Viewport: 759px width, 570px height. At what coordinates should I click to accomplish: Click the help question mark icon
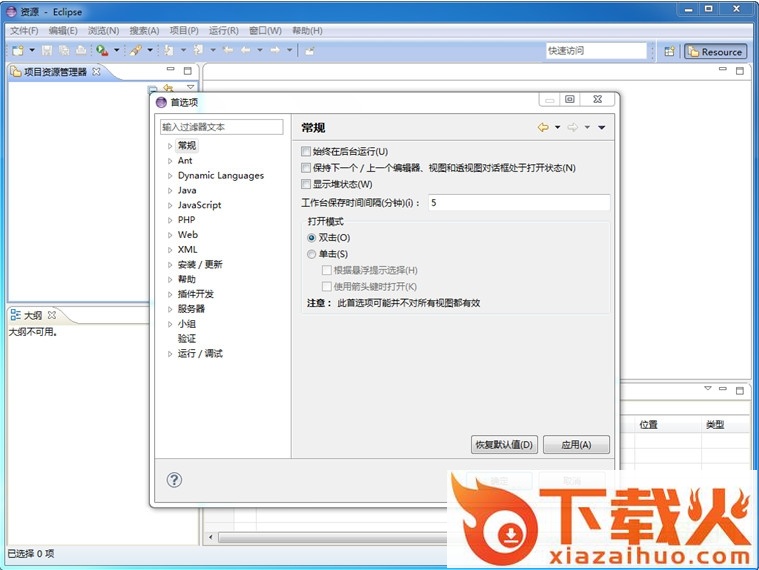tap(174, 480)
